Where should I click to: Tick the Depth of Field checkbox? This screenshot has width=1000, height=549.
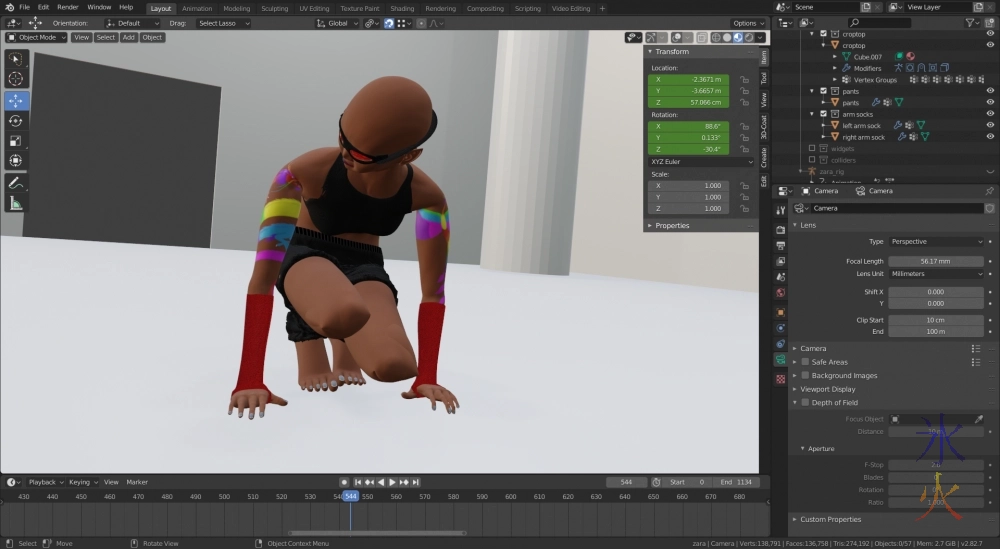coord(805,402)
